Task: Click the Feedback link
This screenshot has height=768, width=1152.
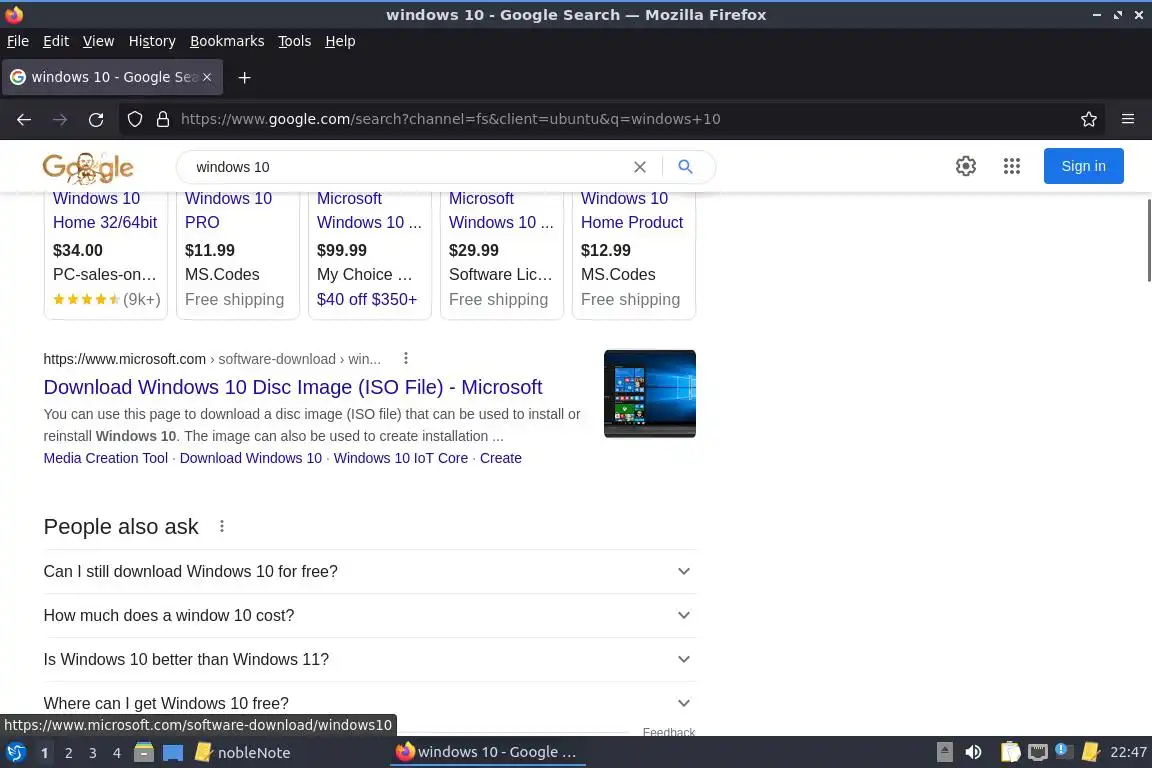Action: coord(669,732)
